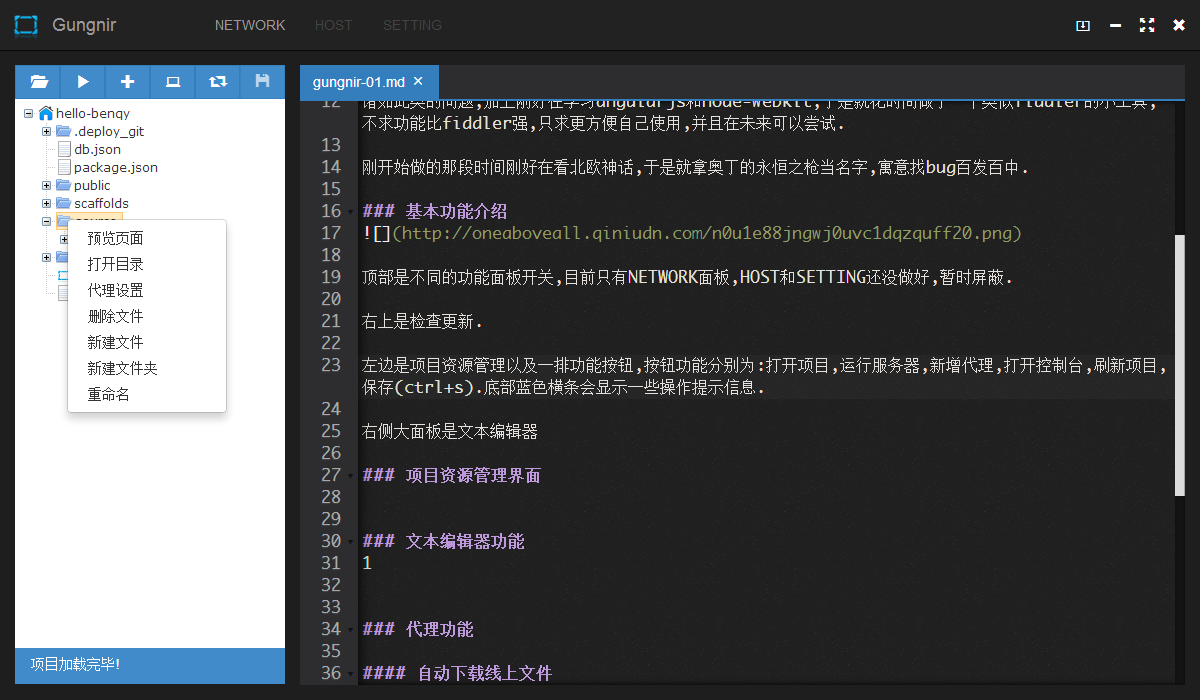1200x700 pixels.
Task: Choose 预览页面 from context menu
Action: tap(147, 238)
